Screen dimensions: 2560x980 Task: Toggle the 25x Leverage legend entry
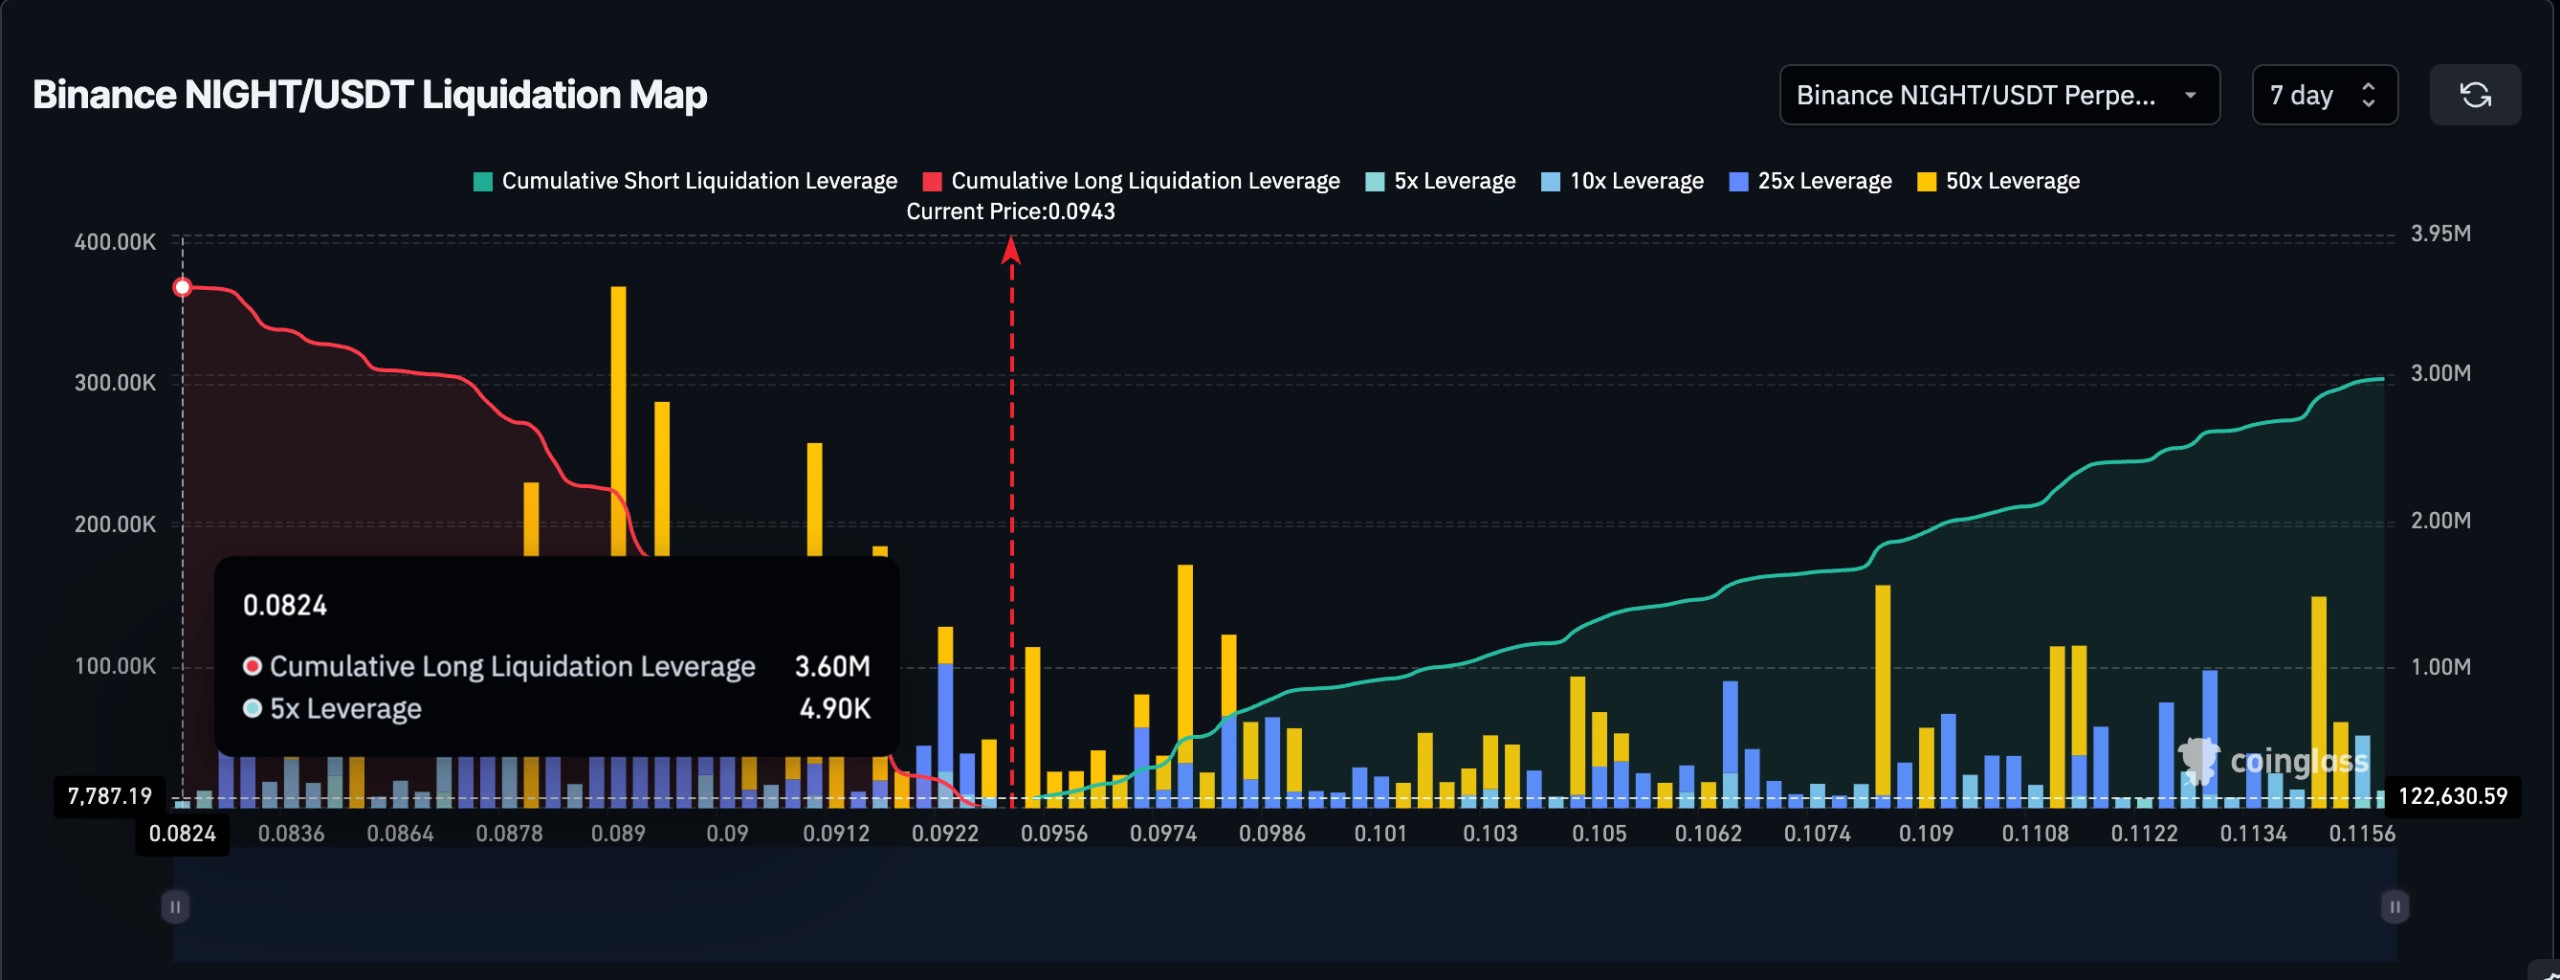[x=1810, y=181]
